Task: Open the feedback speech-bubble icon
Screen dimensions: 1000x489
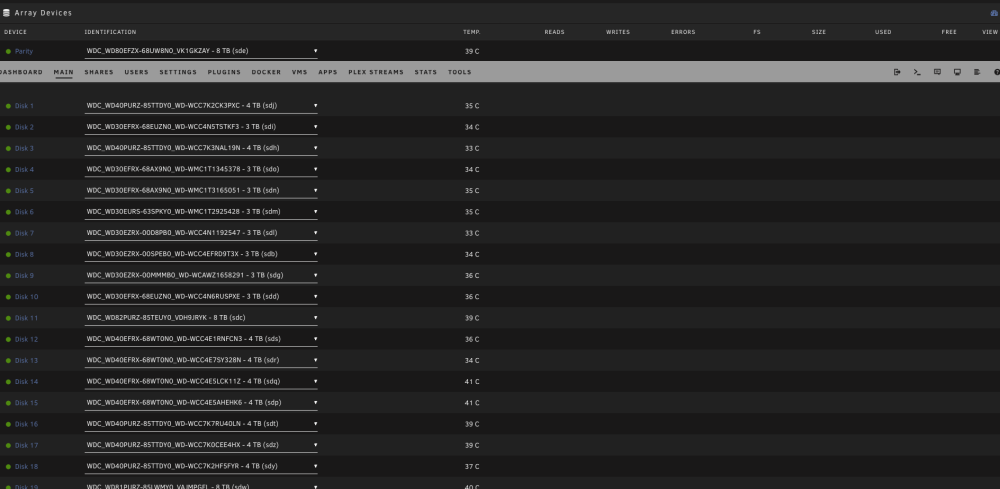Action: (x=937, y=72)
